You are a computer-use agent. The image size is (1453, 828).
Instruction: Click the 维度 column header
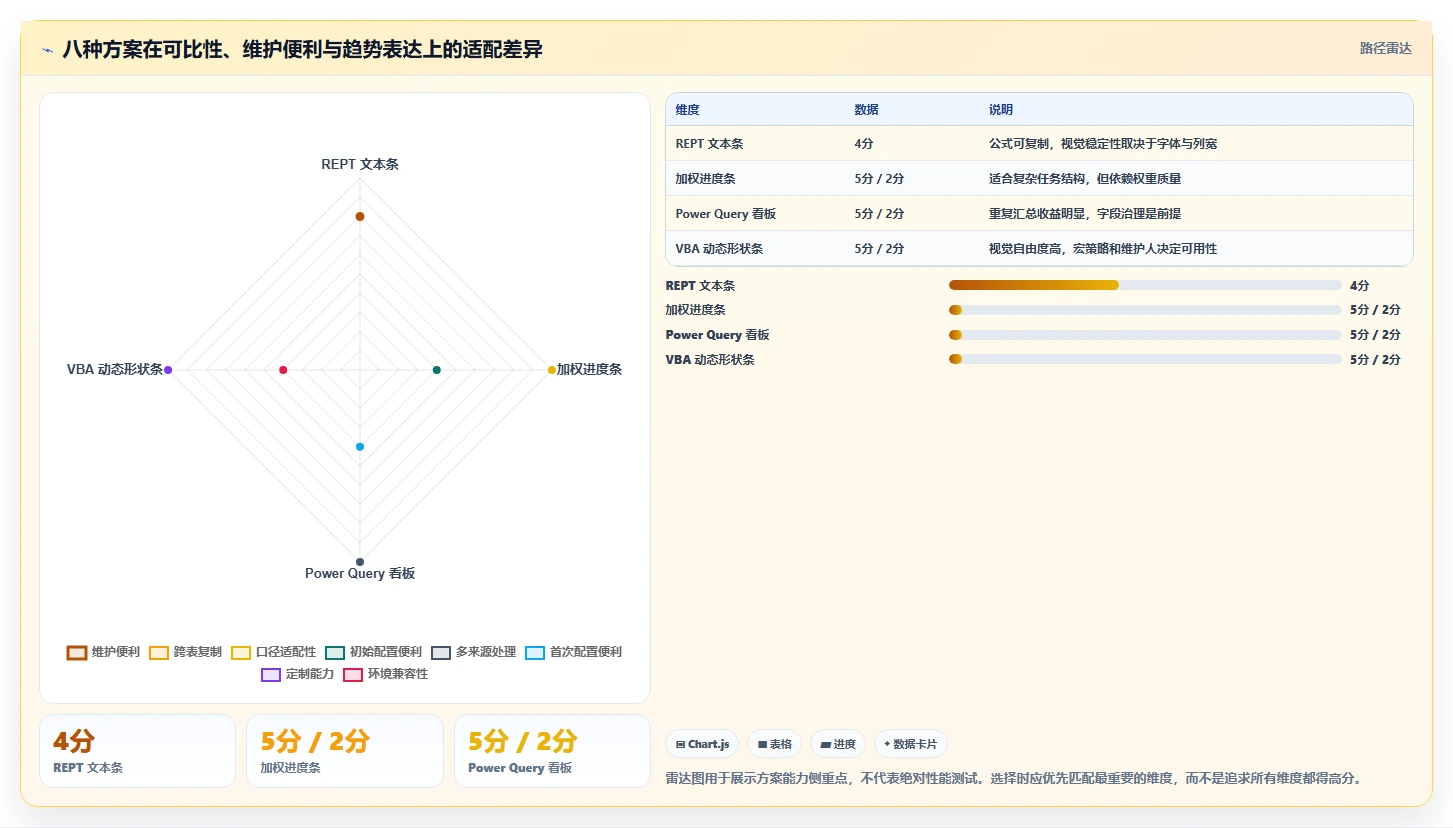tap(688, 110)
